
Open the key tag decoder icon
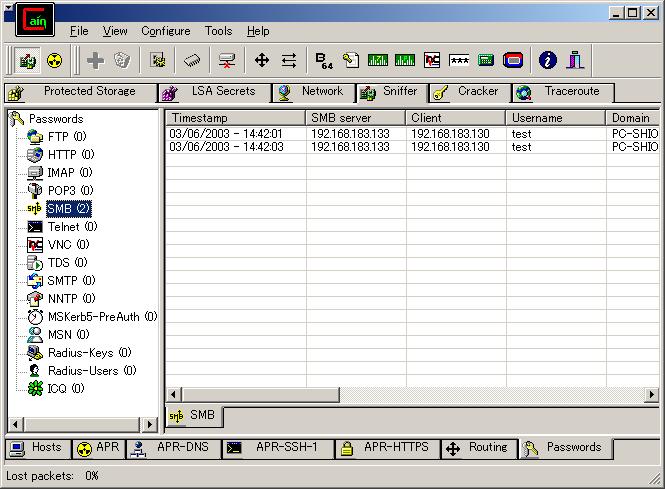351,61
